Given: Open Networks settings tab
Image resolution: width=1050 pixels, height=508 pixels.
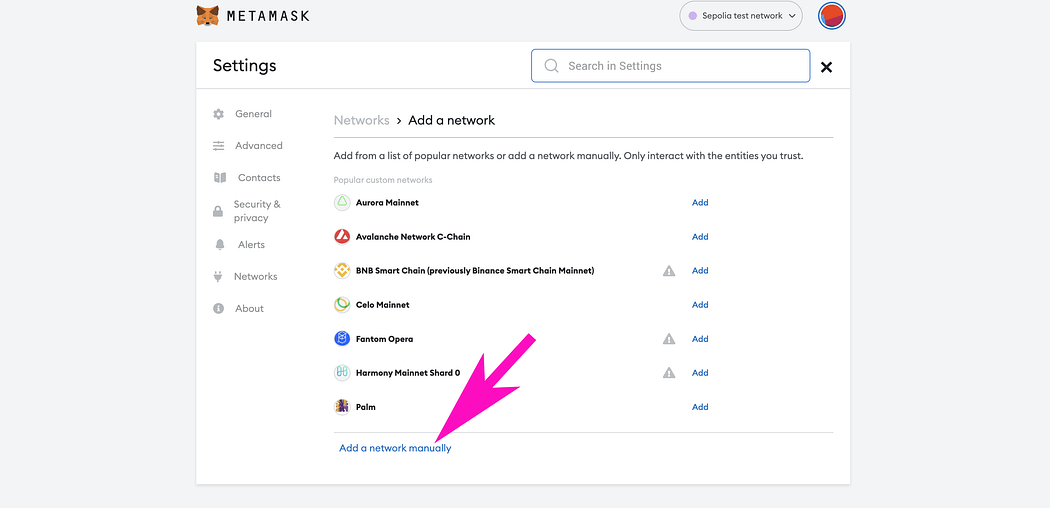Looking at the screenshot, I should pyautogui.click(x=255, y=276).
